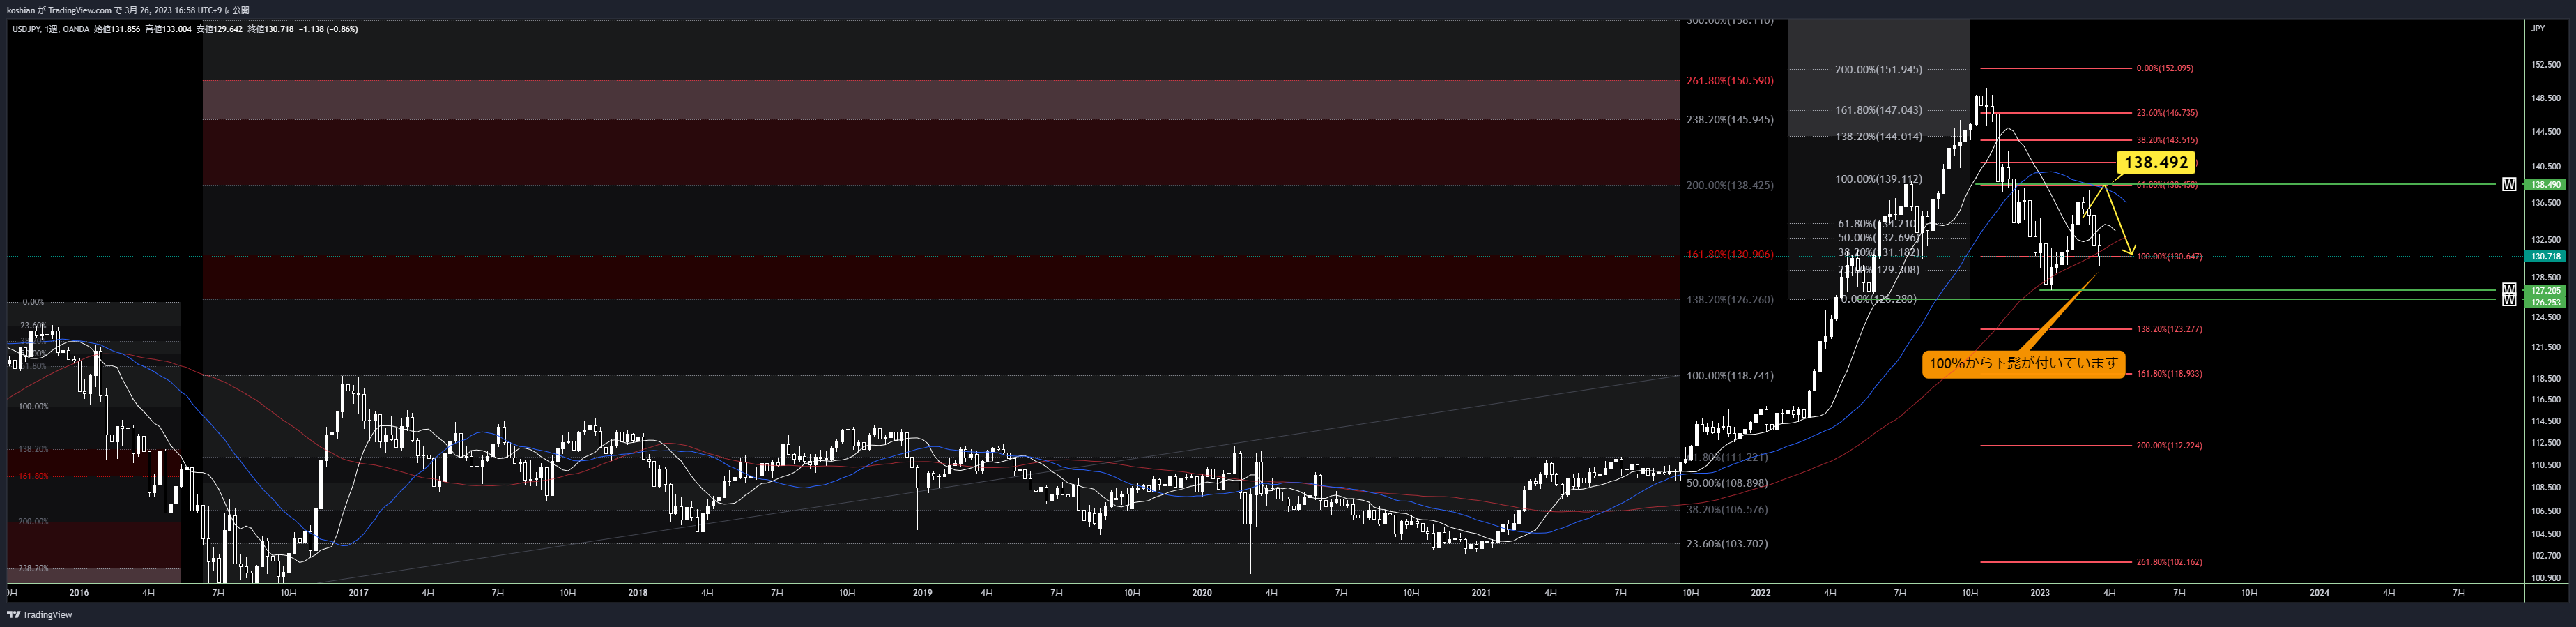Click the 2020 label on the time axis
The image size is (2576, 627).
pyautogui.click(x=1202, y=592)
